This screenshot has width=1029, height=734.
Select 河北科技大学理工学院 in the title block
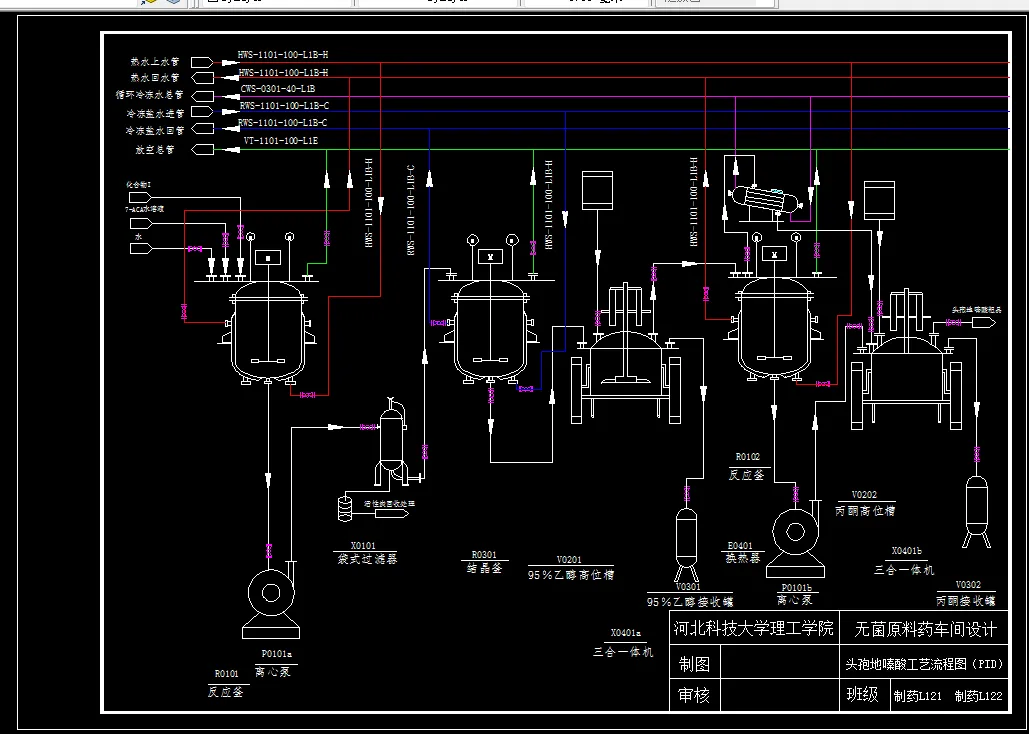pyautogui.click(x=753, y=628)
